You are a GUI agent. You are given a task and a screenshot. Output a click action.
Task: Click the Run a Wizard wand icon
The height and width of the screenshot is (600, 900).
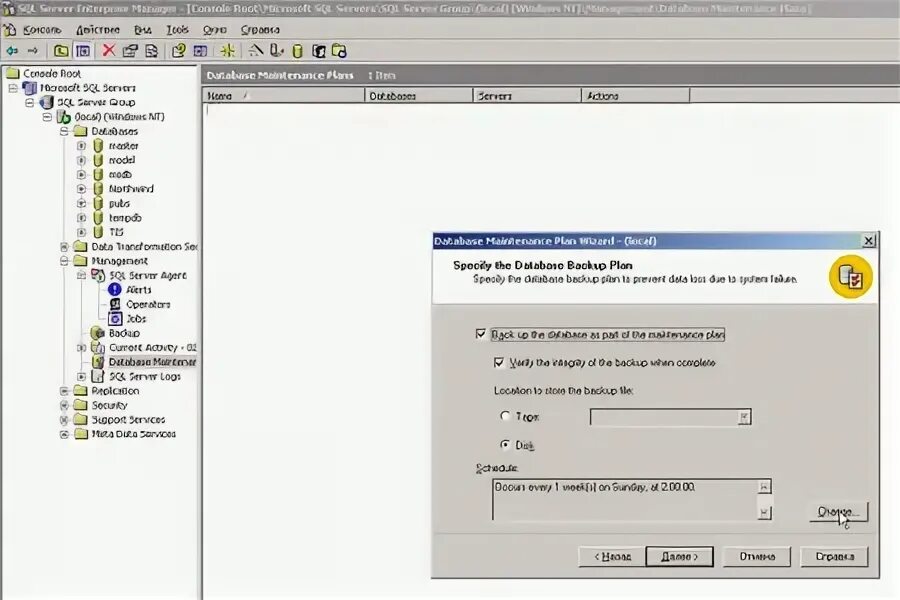[x=255, y=51]
